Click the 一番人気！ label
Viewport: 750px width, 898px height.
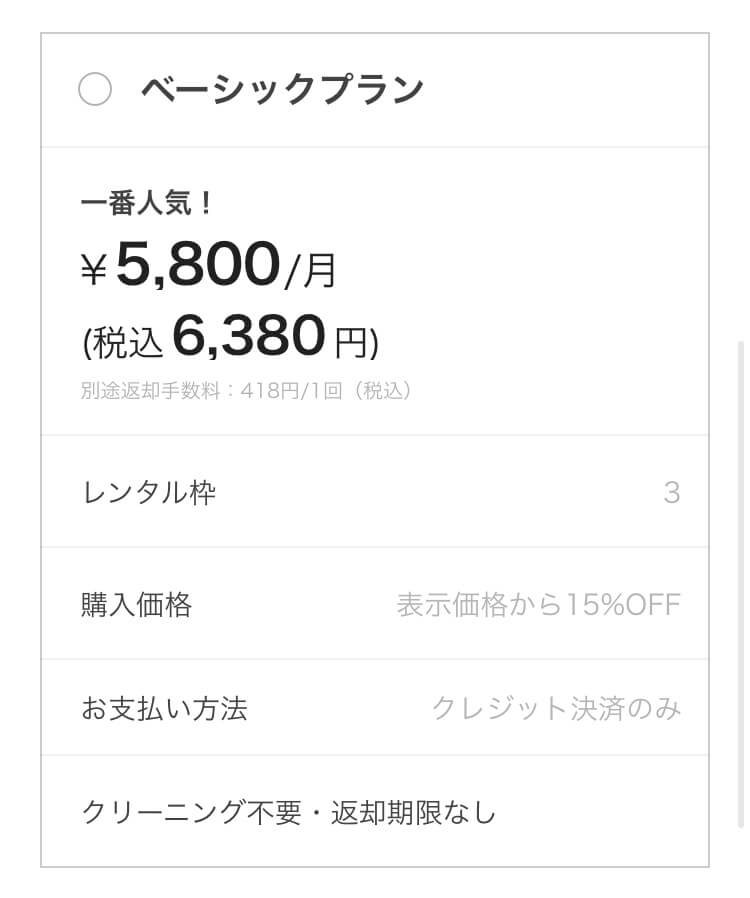click(x=147, y=203)
